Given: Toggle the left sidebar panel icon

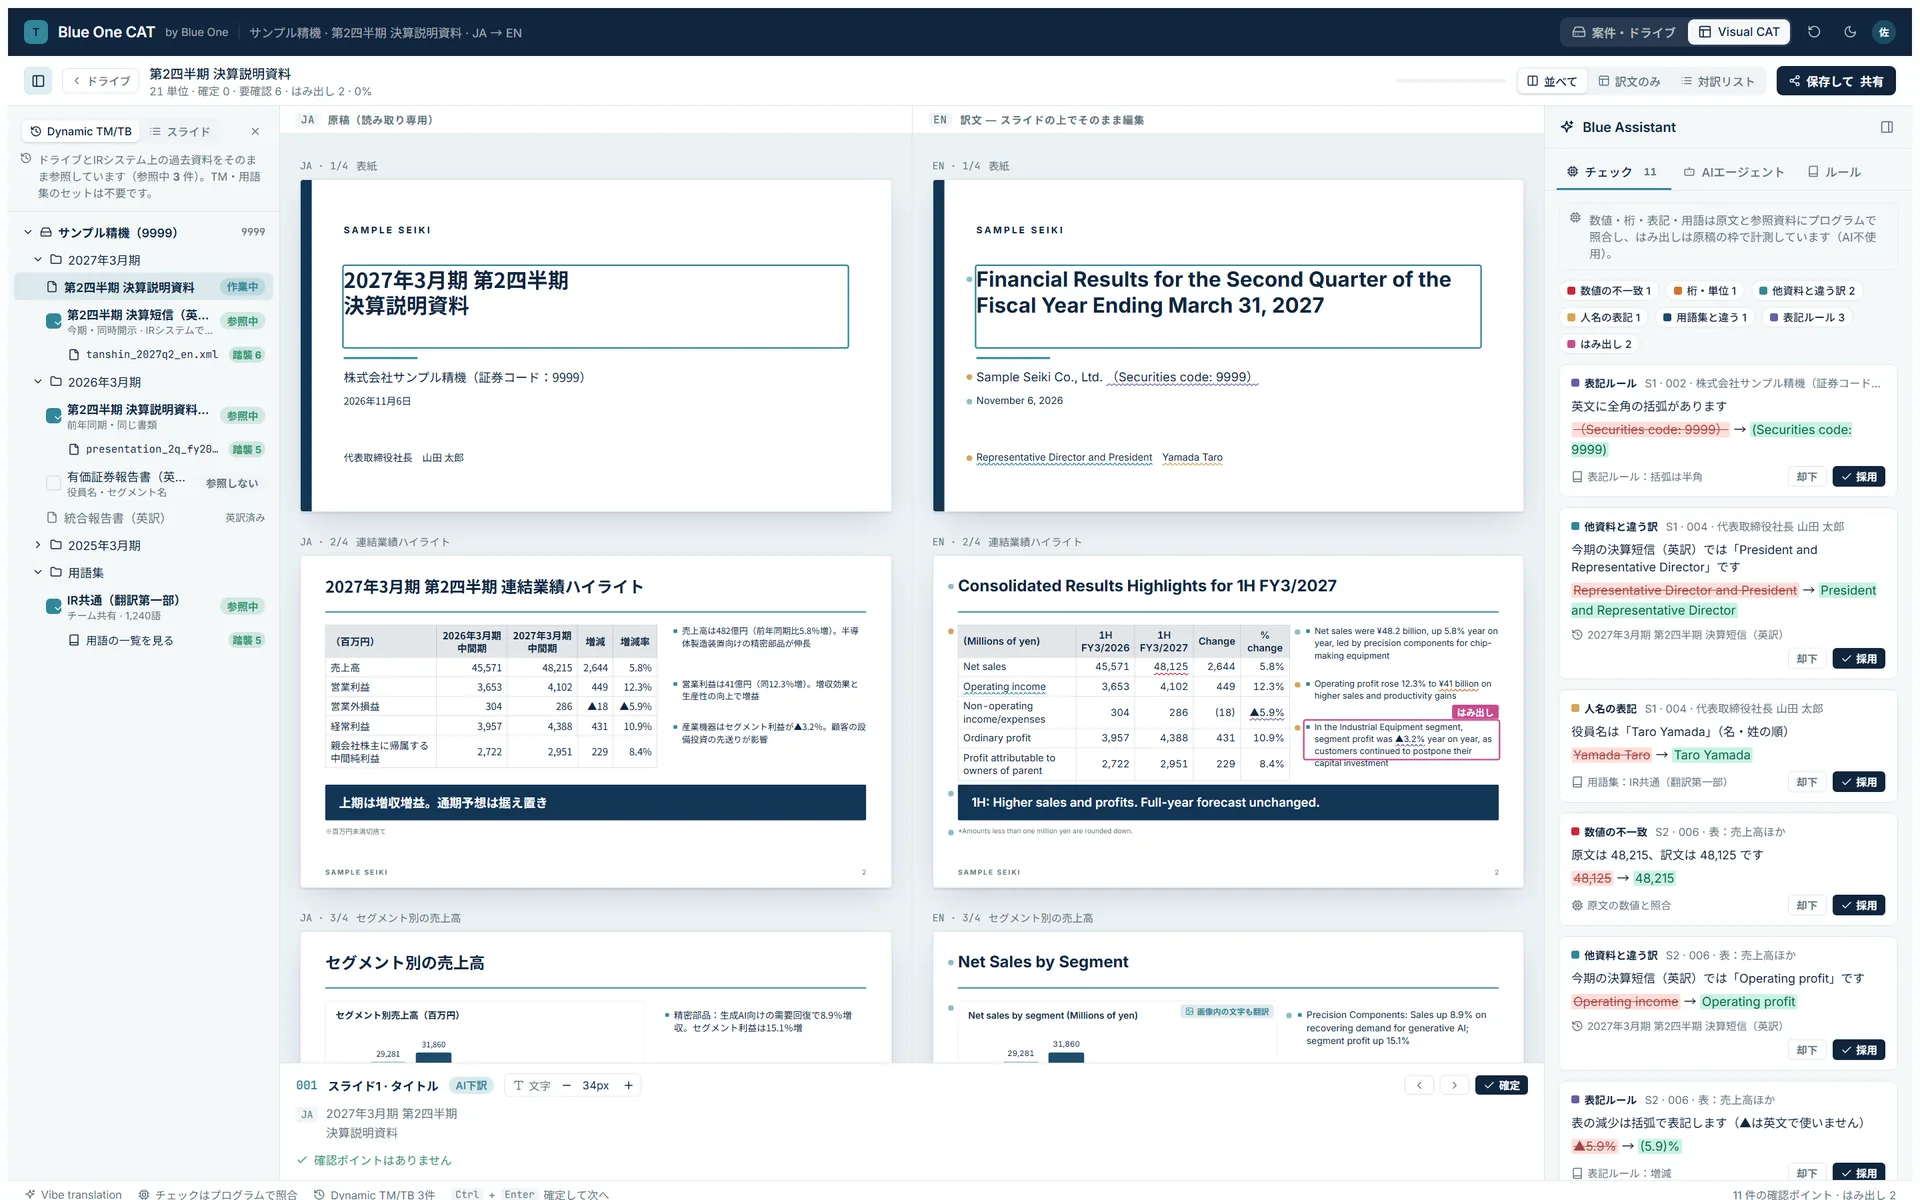Looking at the screenshot, I should click(38, 81).
